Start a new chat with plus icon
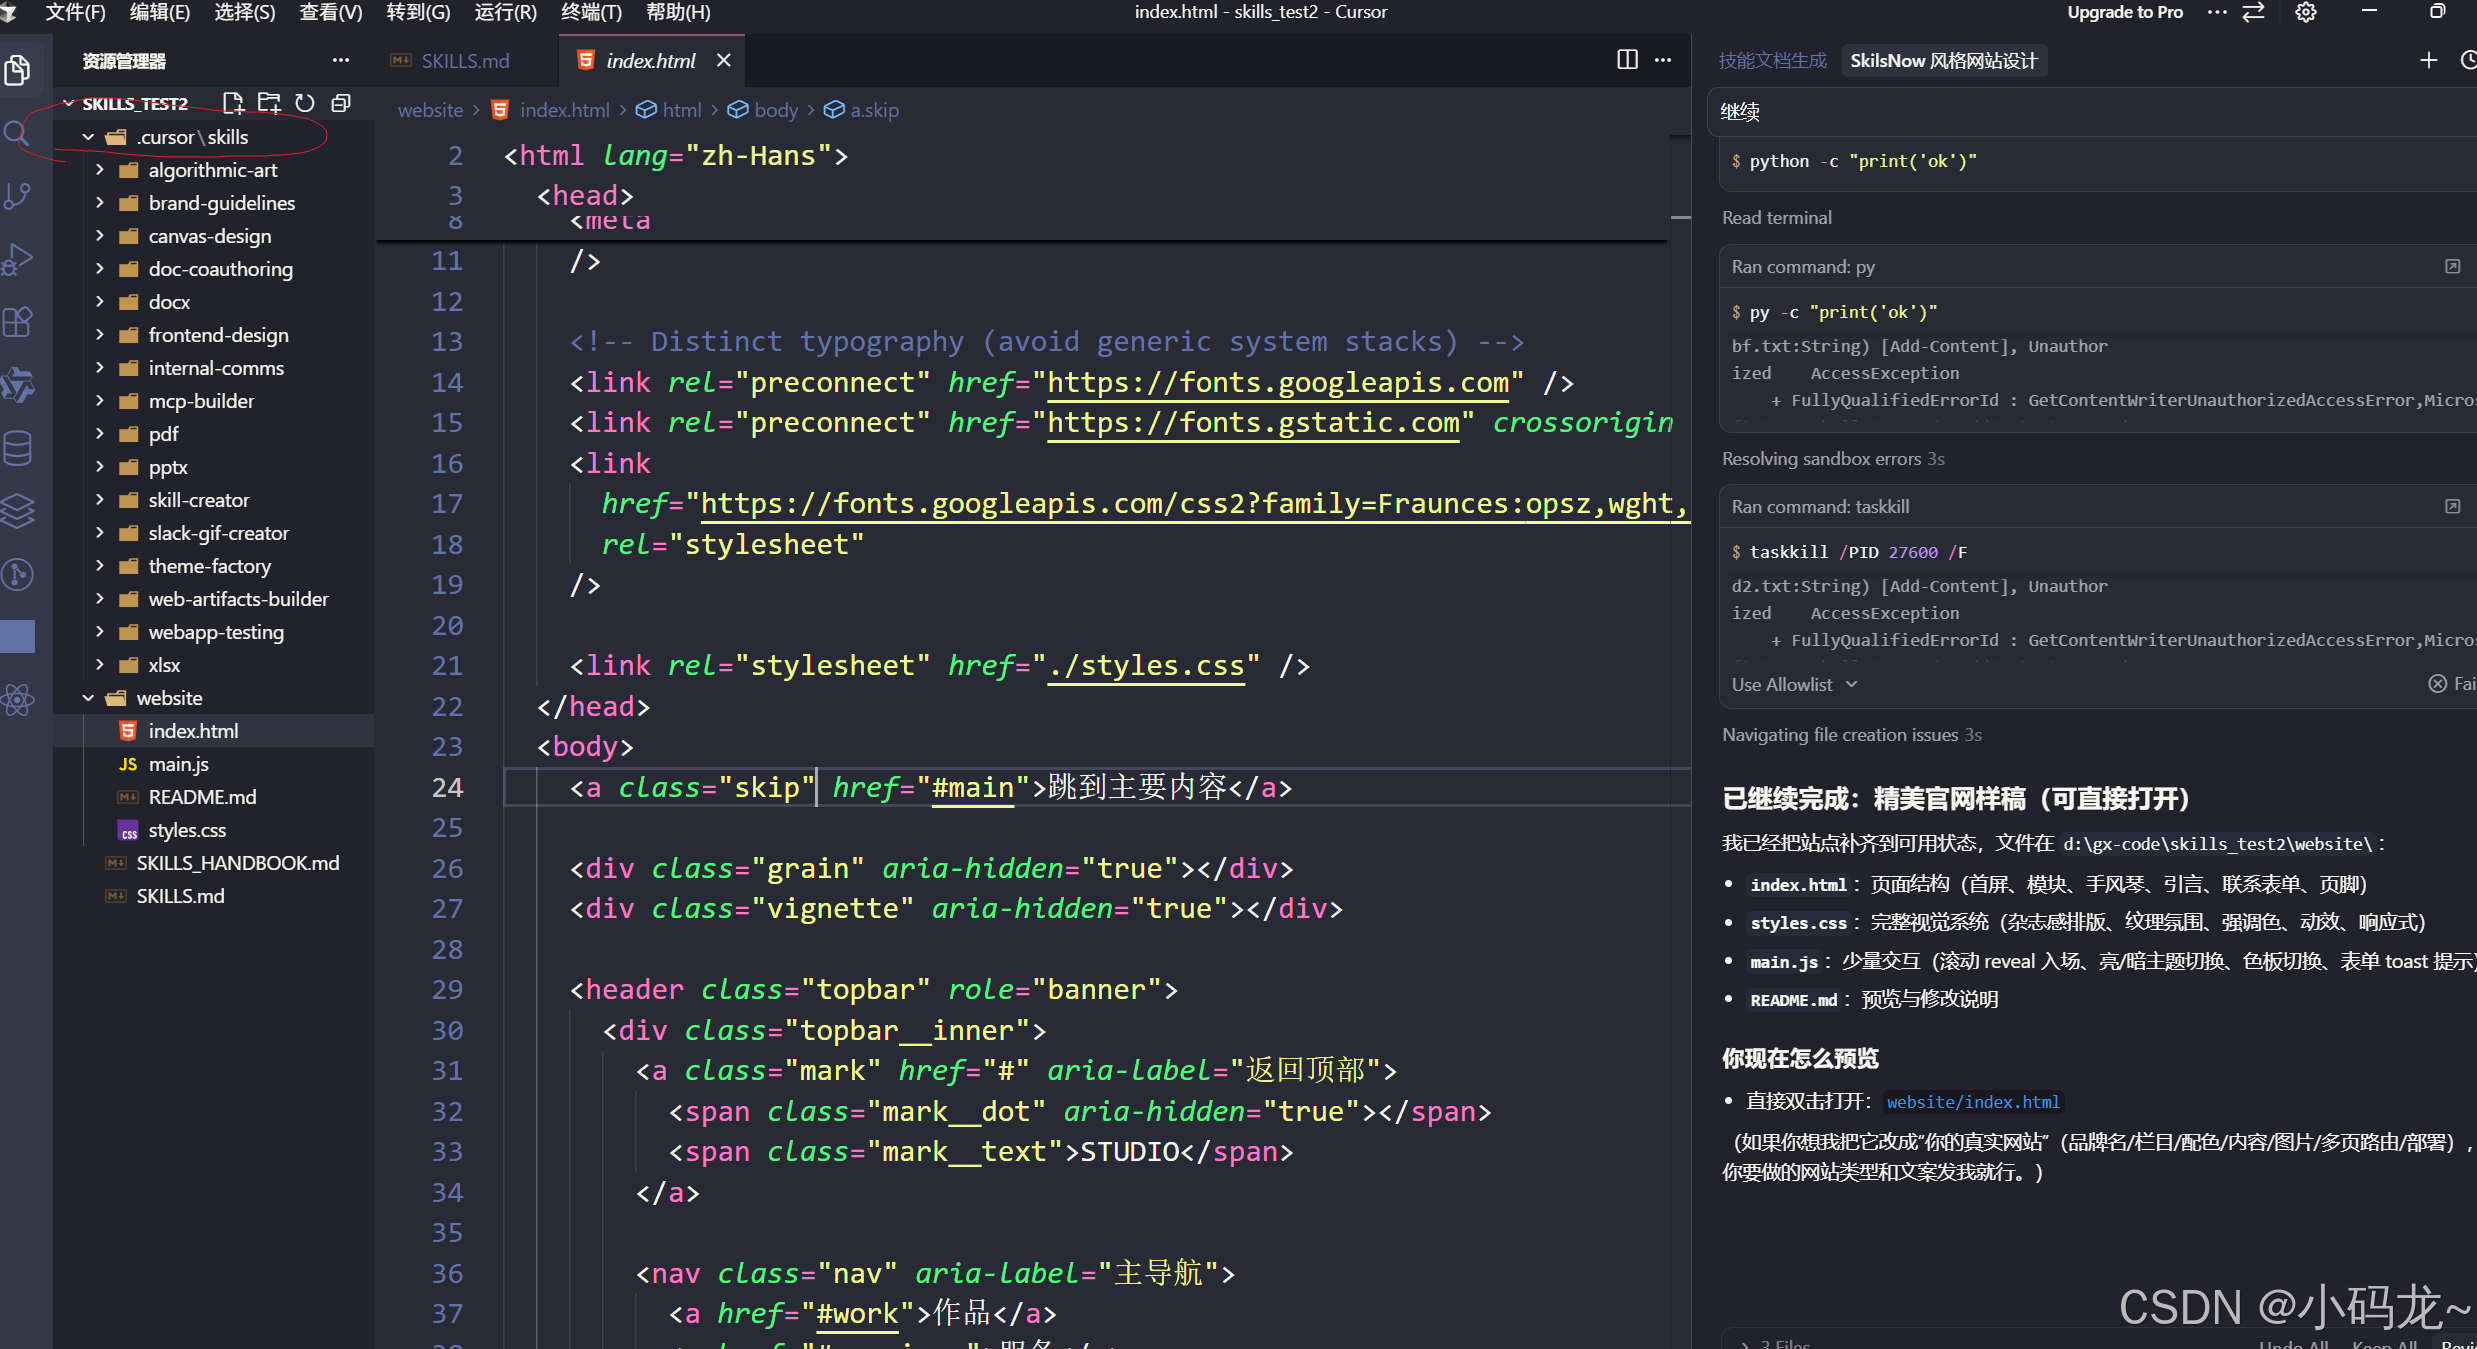The height and width of the screenshot is (1349, 2477). click(x=2428, y=60)
